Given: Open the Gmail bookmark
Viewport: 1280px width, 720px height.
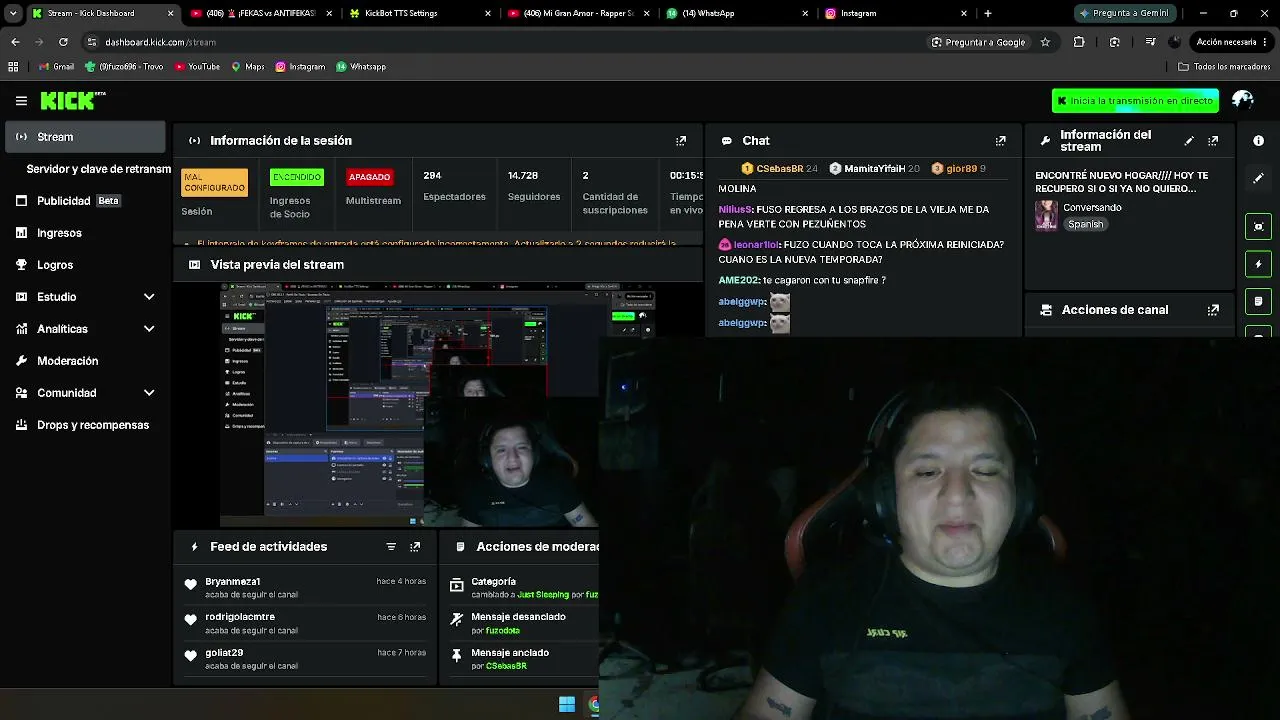Looking at the screenshot, I should (x=56, y=67).
